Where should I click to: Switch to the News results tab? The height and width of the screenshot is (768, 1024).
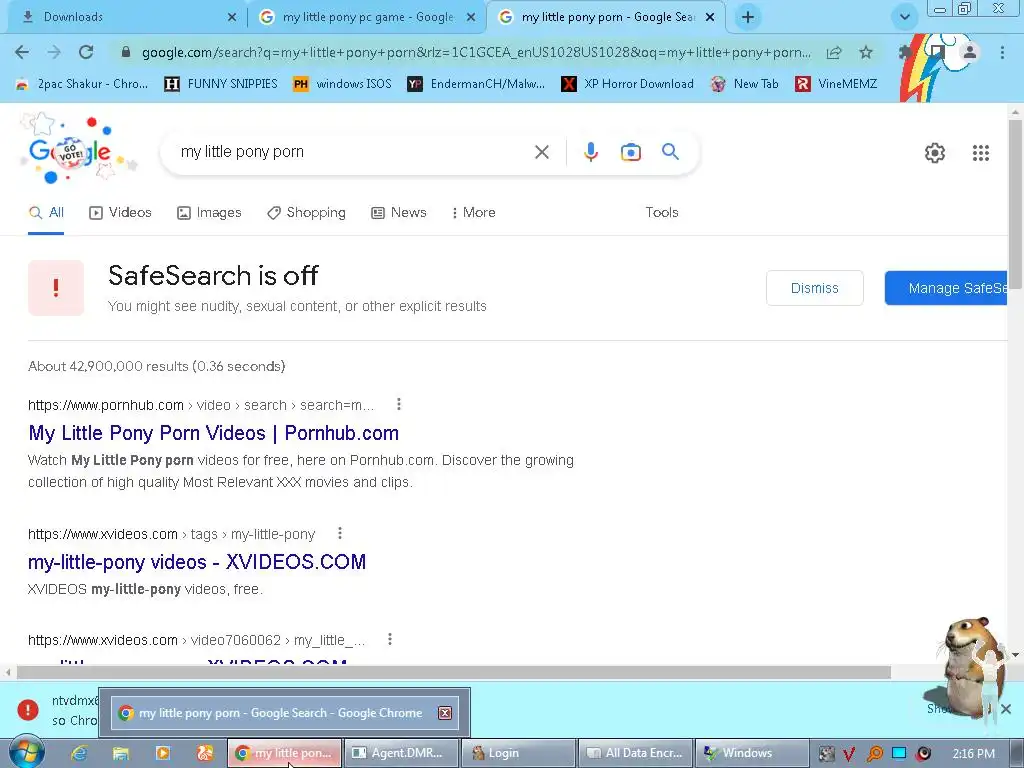click(x=398, y=212)
